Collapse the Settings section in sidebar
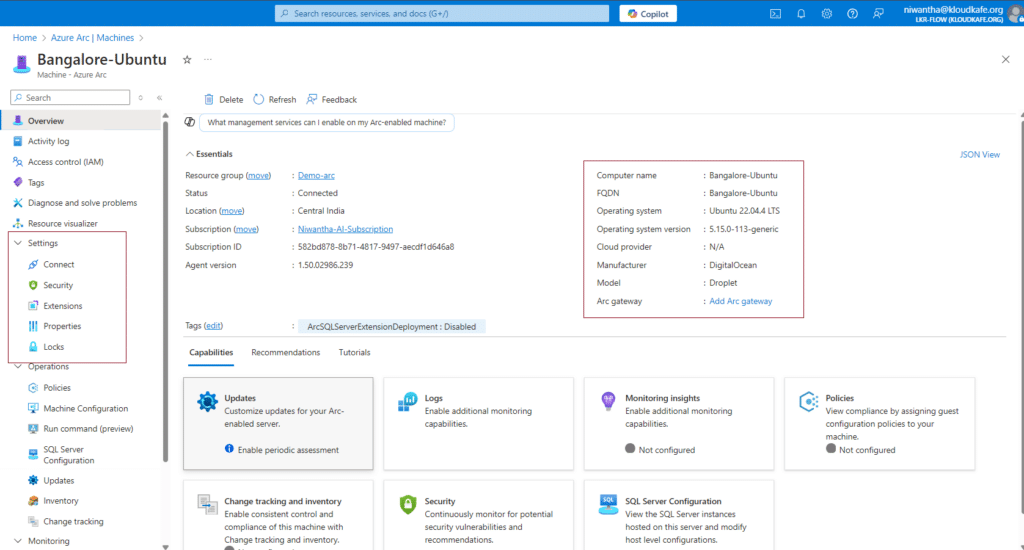The width and height of the screenshot is (1024, 550). [18, 243]
